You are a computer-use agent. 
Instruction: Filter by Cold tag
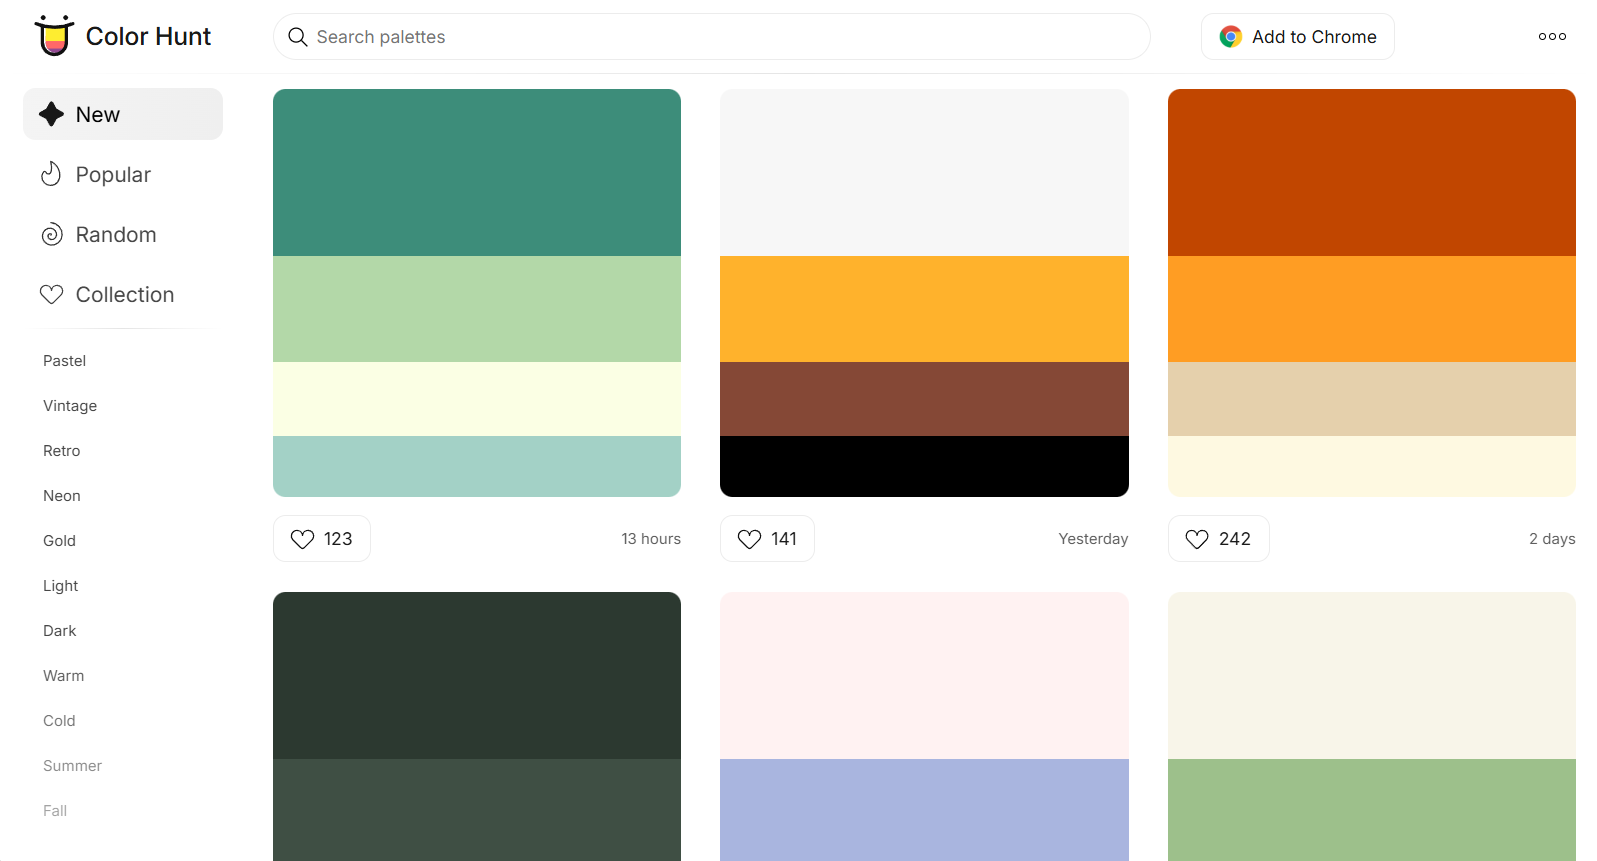click(x=59, y=721)
